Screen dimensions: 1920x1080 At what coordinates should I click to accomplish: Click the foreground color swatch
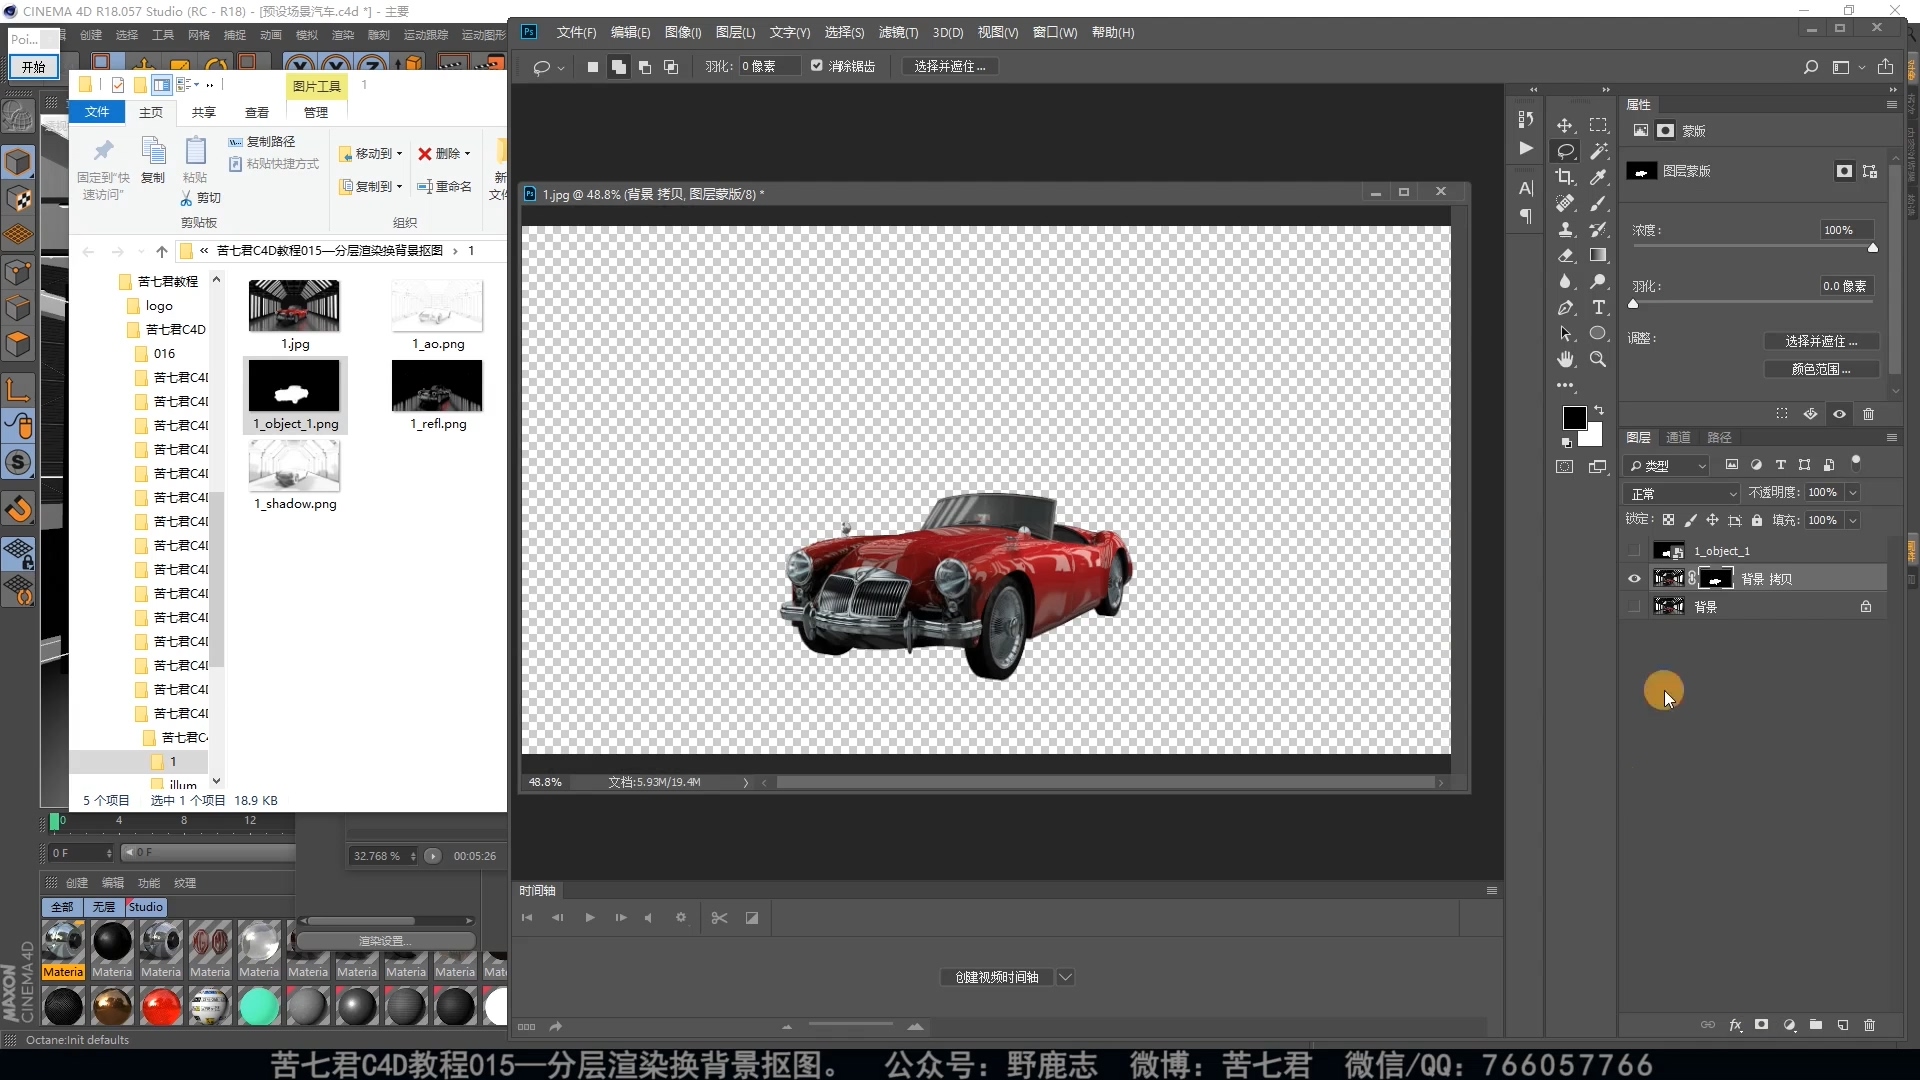pyautogui.click(x=1574, y=417)
